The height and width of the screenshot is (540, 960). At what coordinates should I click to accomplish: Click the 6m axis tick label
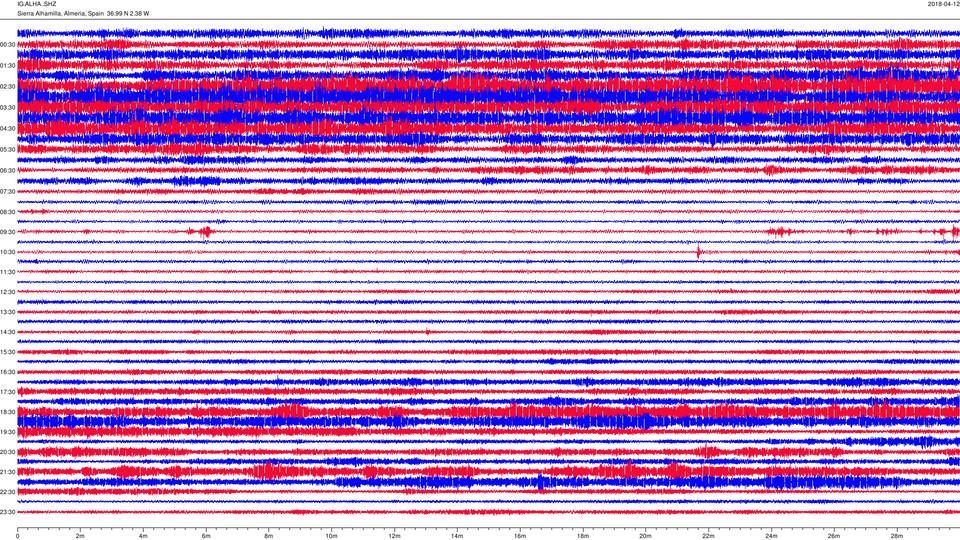(x=206, y=536)
